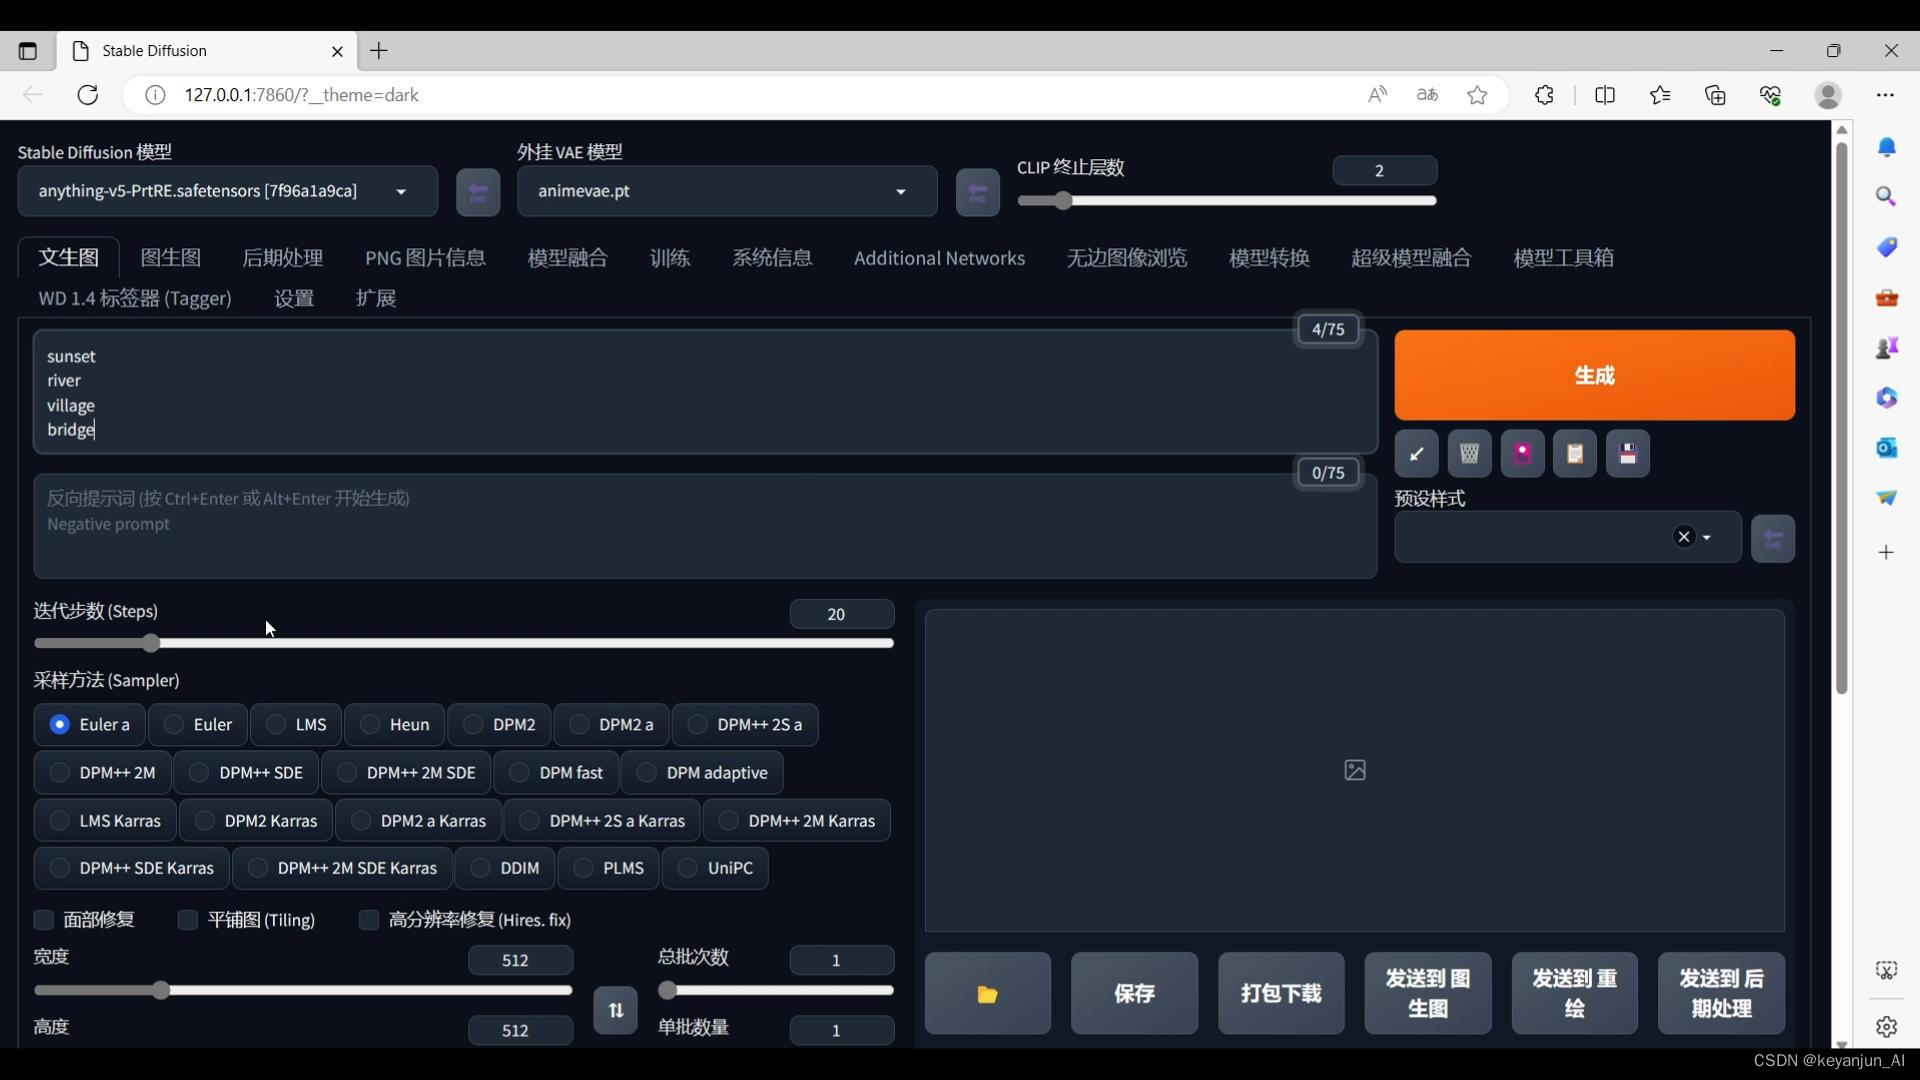Click the Edge sidebar bell icon
The image size is (1920, 1080).
pos(1886,148)
